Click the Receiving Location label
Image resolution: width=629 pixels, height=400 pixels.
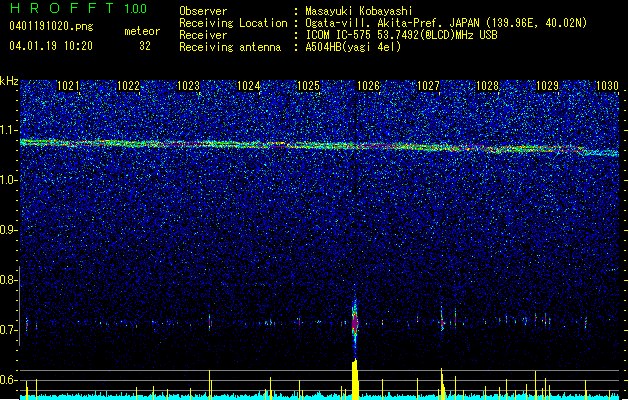233,23
